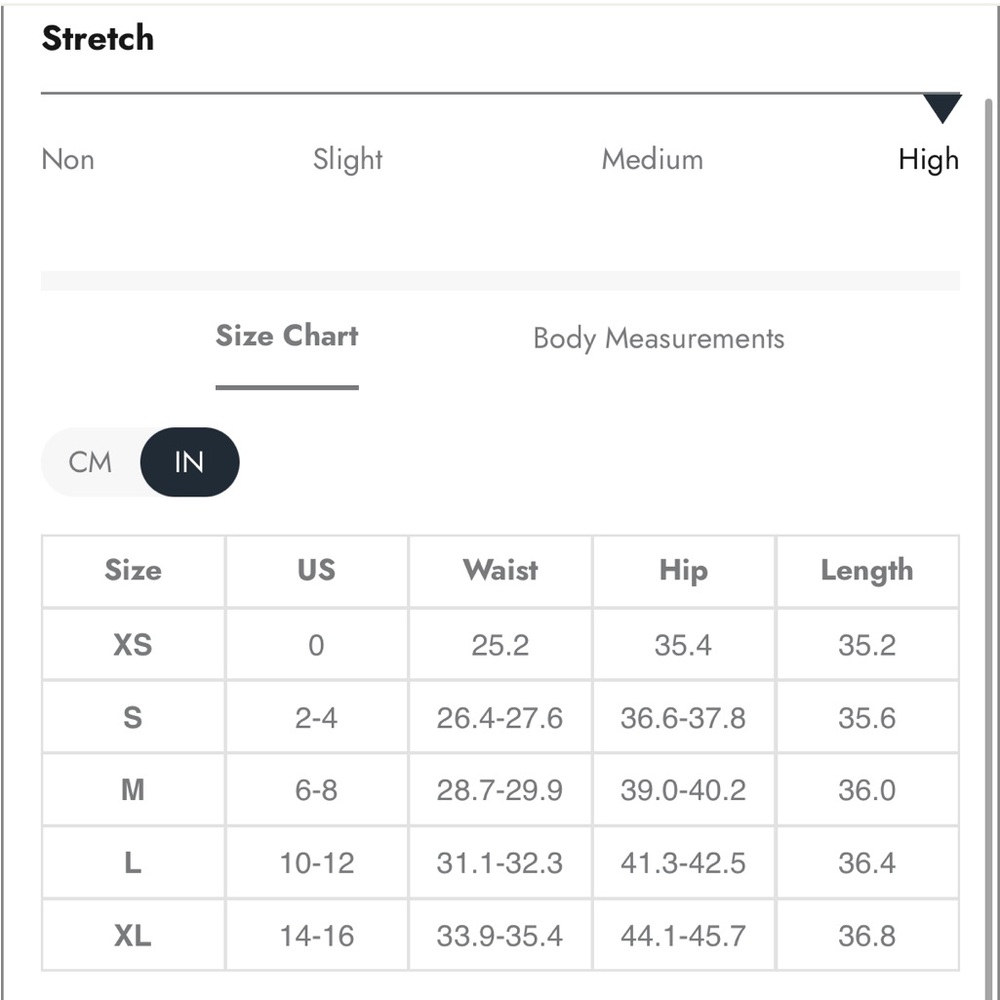Screen dimensions: 1000x1000
Task: Click the High stretch label
Action: 929,159
